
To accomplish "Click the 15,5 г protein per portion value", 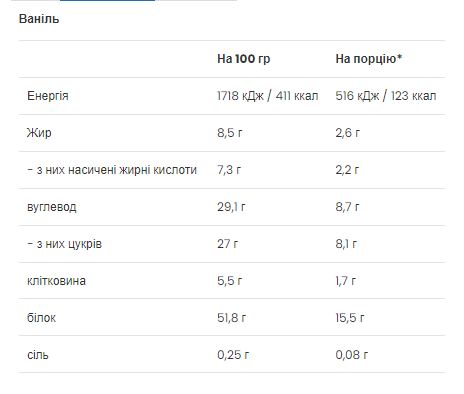I will [x=350, y=318].
